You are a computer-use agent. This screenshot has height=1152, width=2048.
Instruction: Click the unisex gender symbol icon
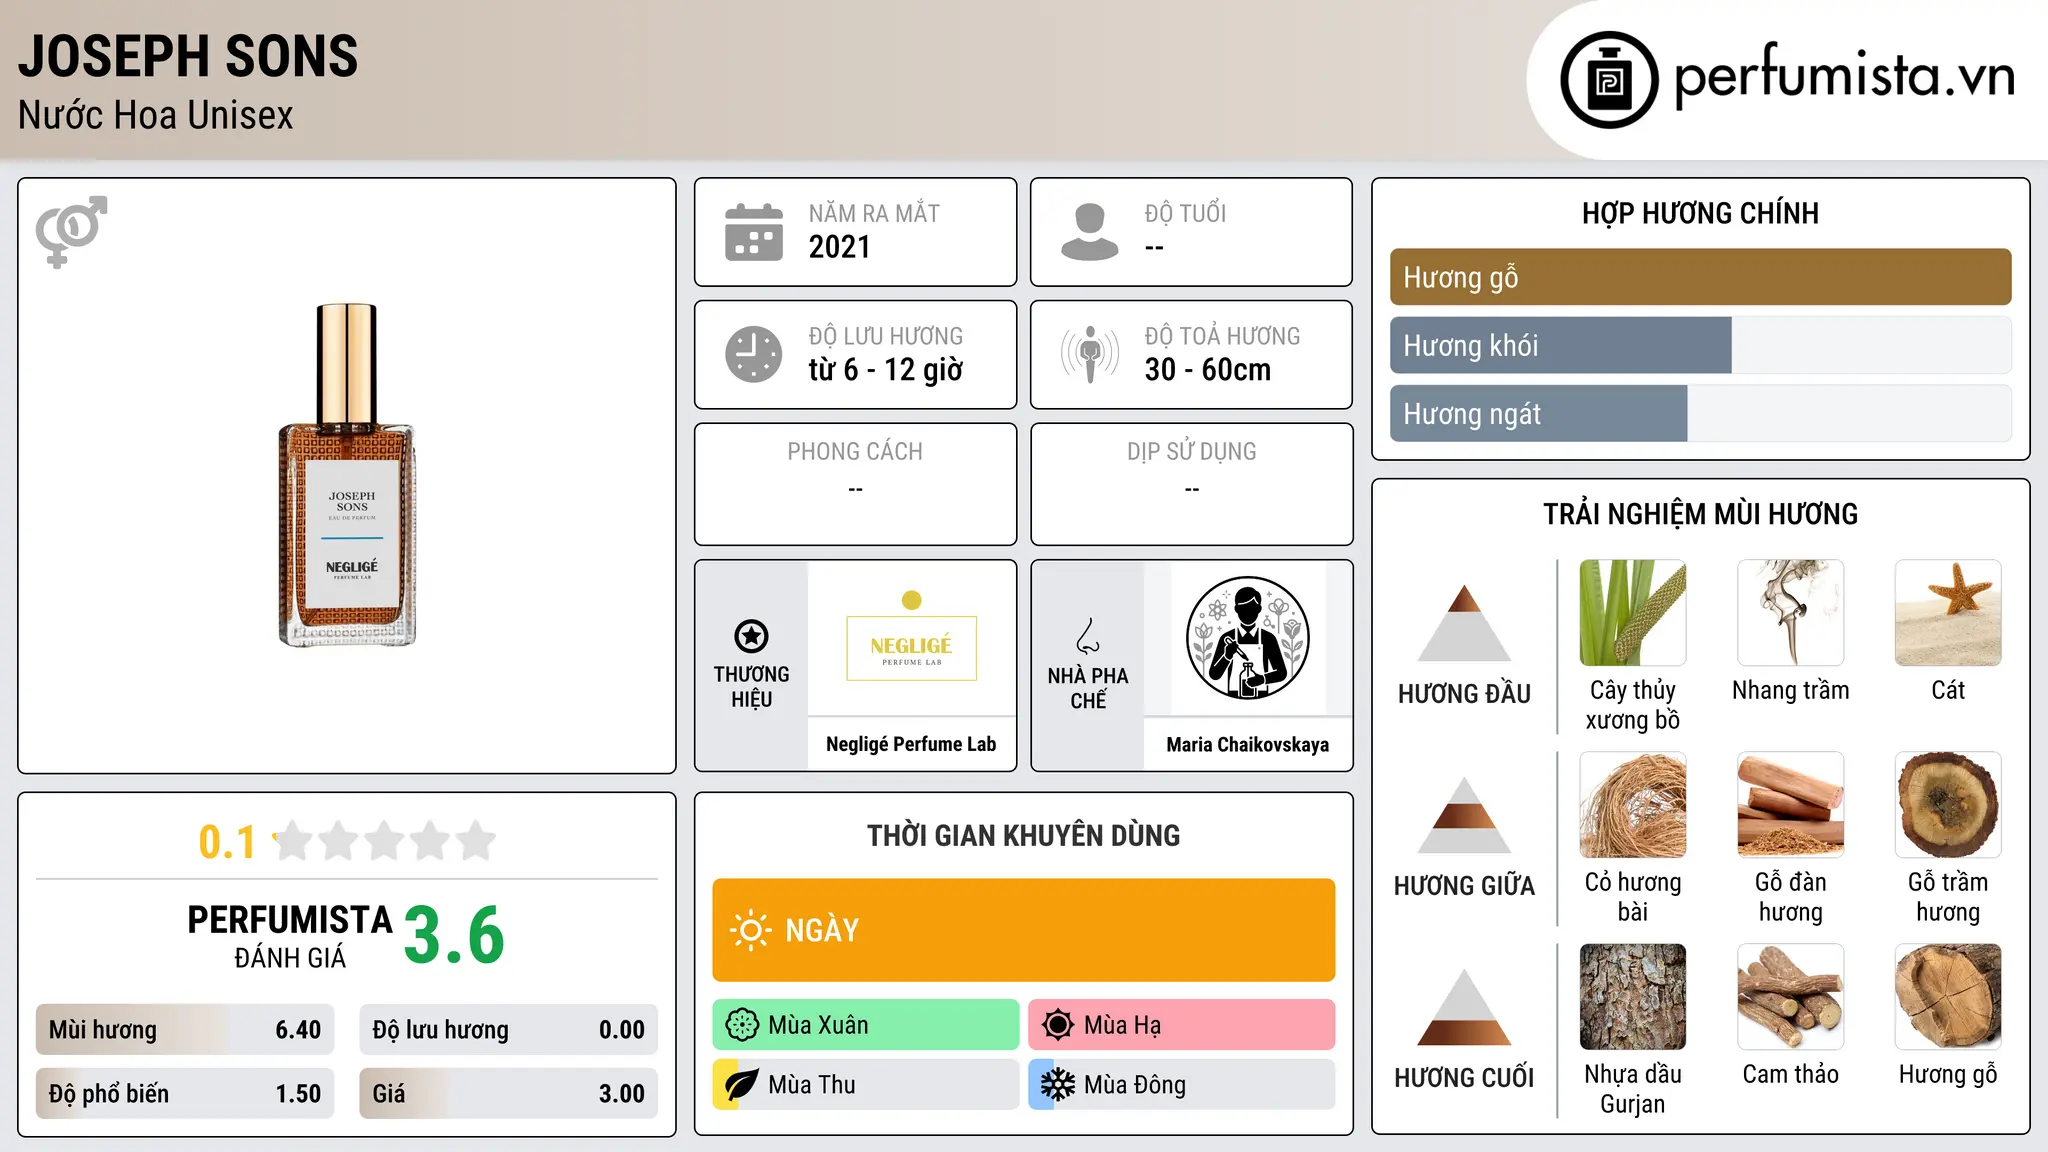point(71,231)
